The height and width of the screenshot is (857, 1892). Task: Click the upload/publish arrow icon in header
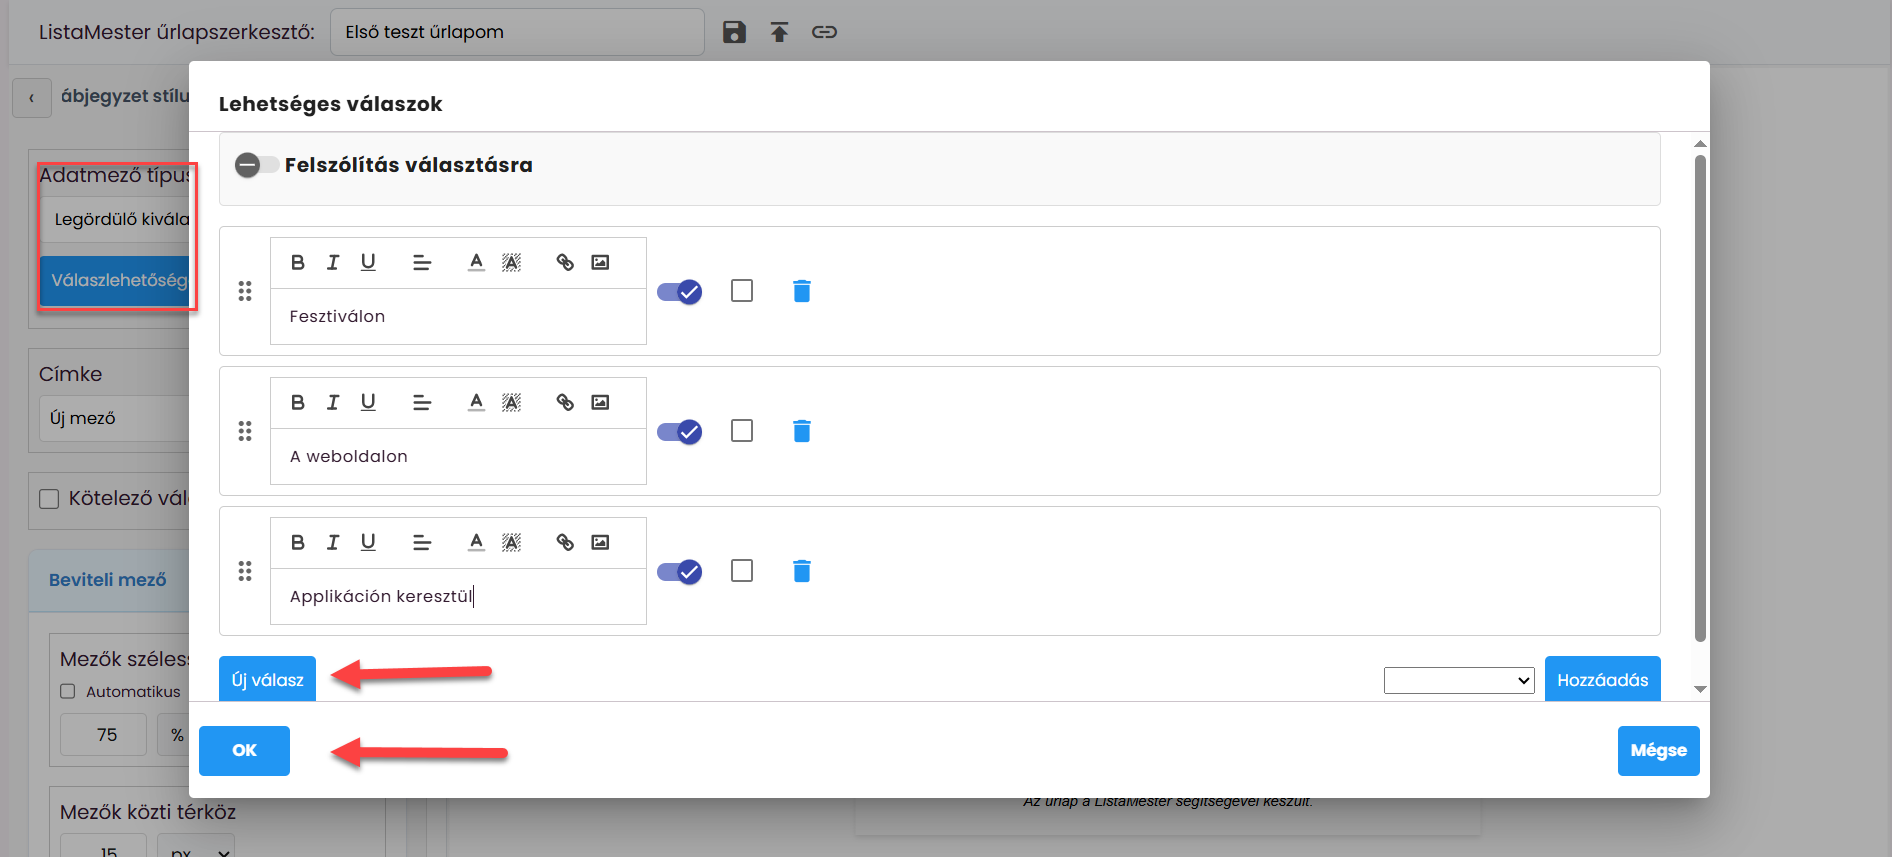779,32
